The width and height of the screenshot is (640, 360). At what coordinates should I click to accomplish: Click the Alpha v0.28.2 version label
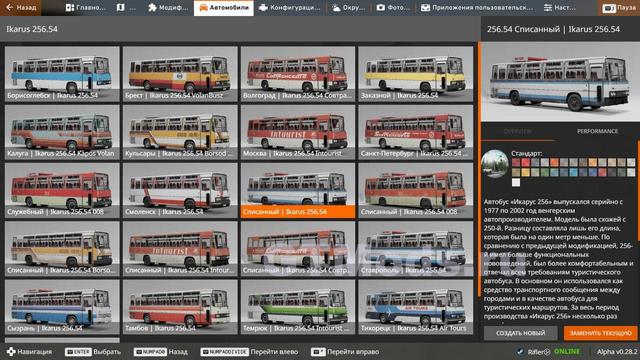pyautogui.click(x=617, y=351)
